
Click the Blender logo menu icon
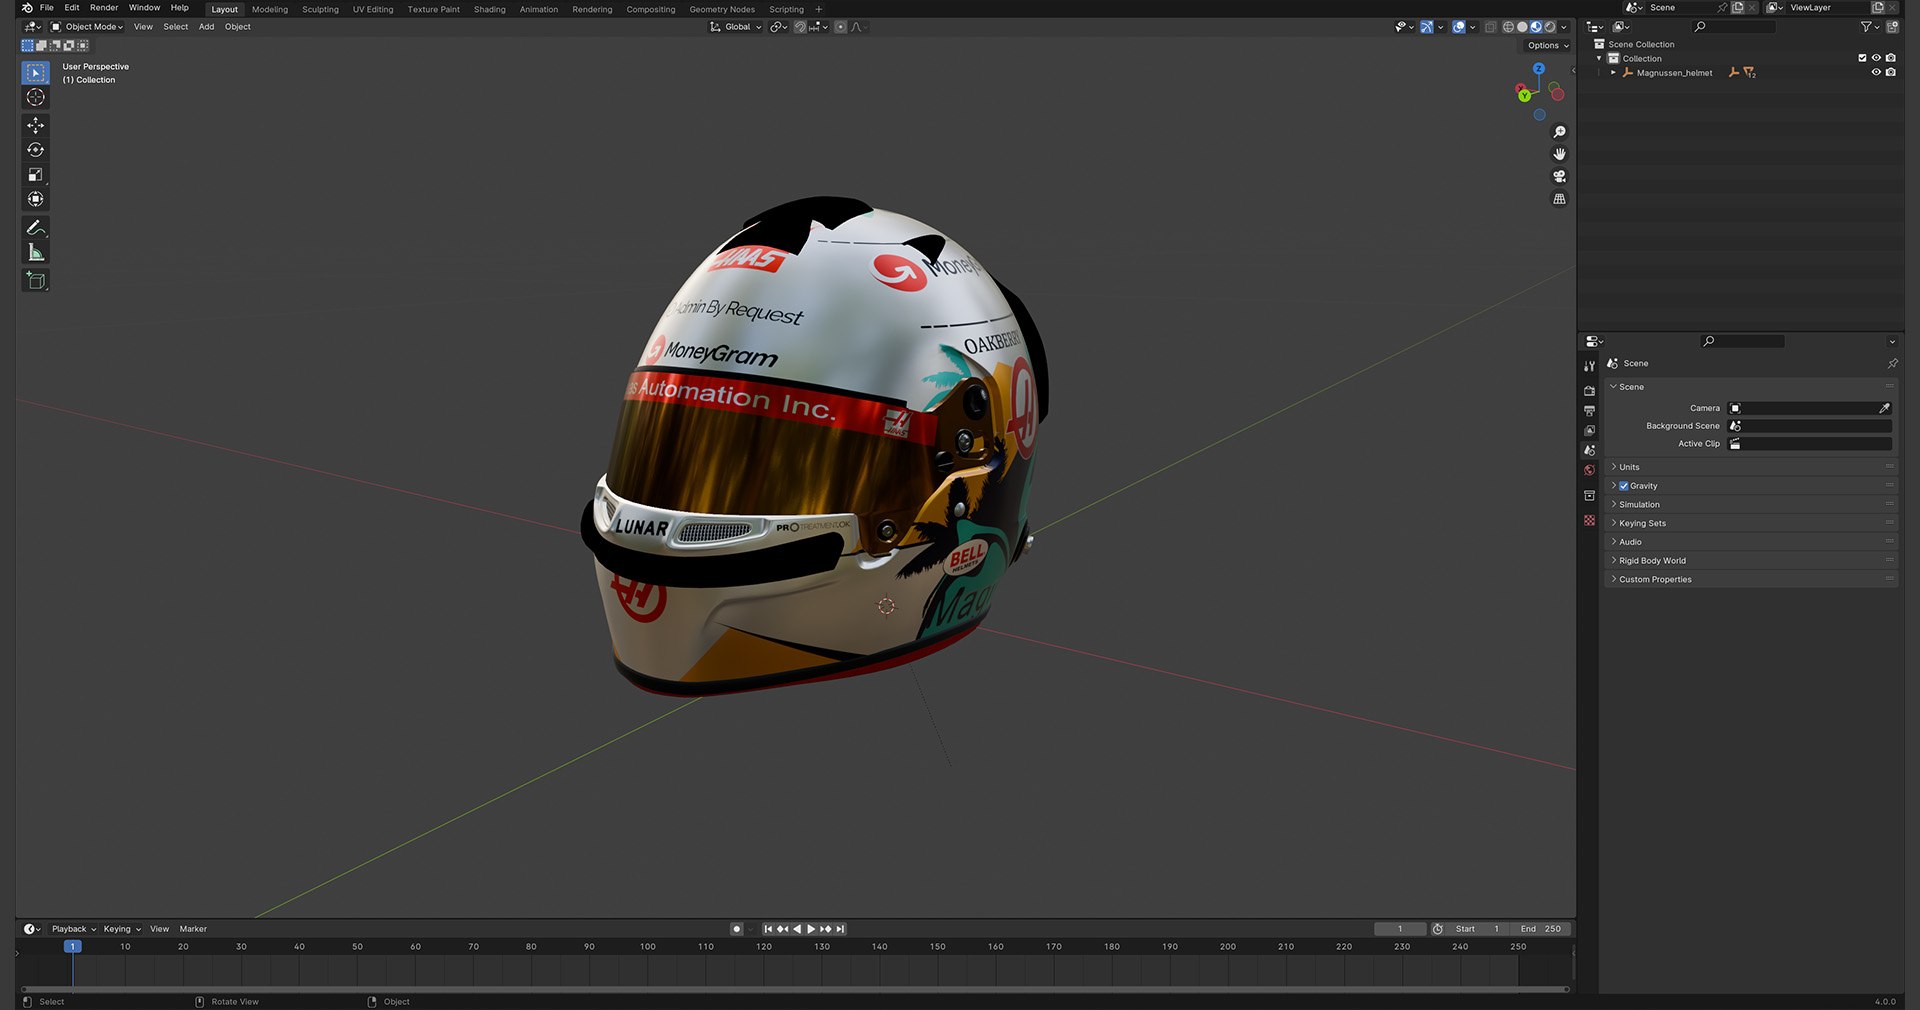(27, 7)
